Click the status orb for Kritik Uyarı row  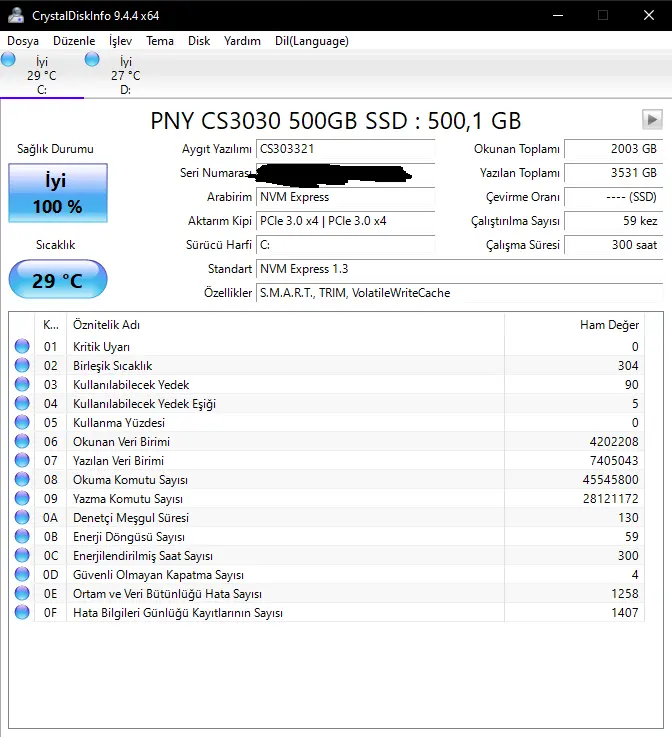pyautogui.click(x=22, y=346)
